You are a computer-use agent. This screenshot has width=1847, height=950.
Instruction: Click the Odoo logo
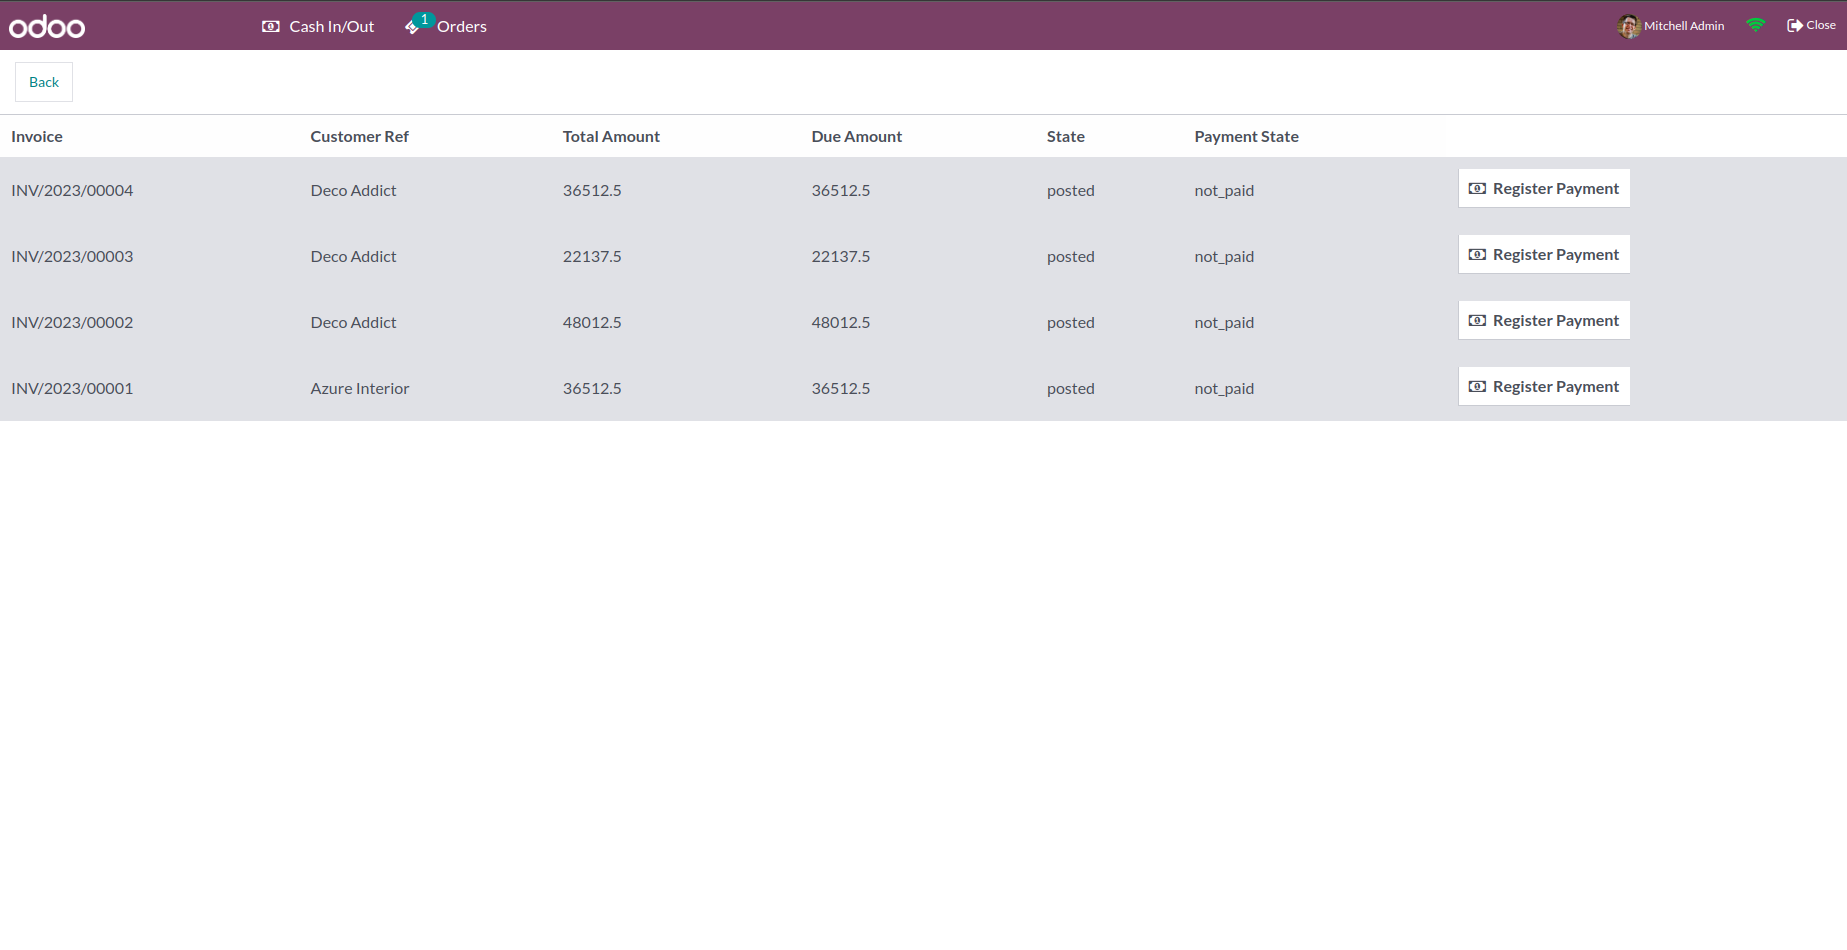pos(47,26)
